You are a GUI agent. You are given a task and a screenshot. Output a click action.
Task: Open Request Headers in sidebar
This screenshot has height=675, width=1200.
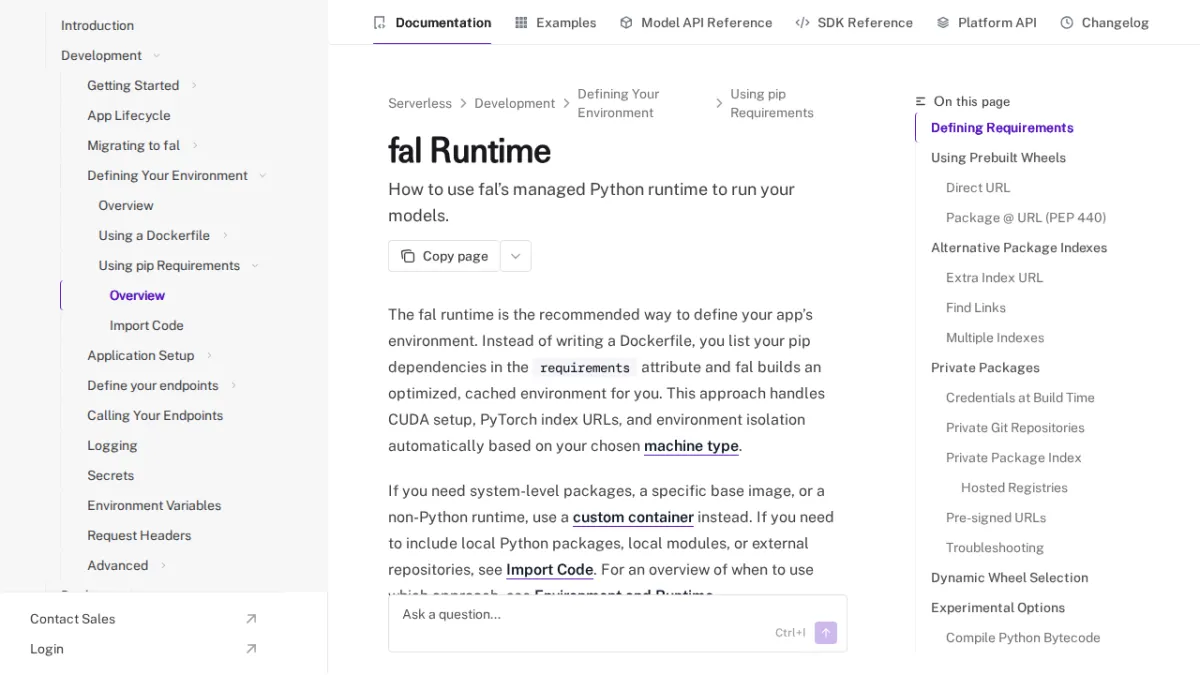[x=139, y=536]
